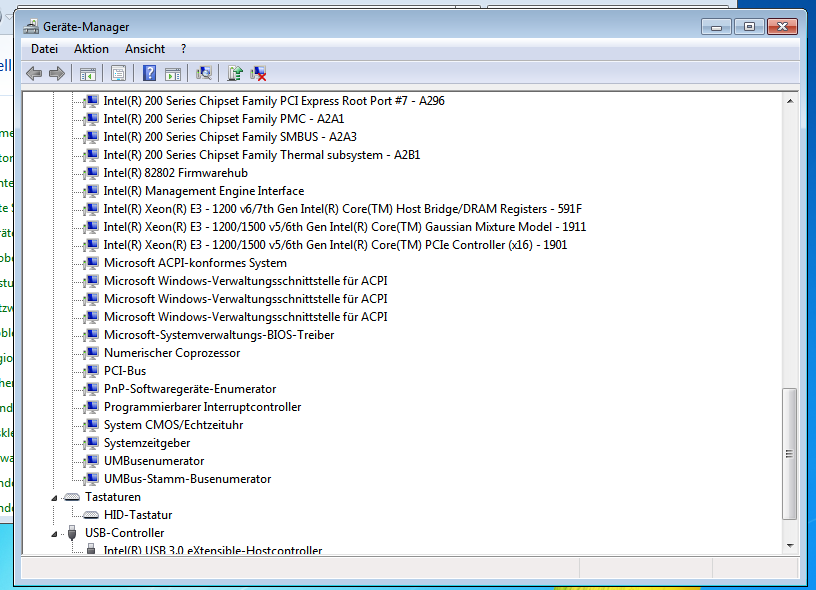Select UMBusenumerator entry
The width and height of the screenshot is (816, 590).
(x=154, y=460)
